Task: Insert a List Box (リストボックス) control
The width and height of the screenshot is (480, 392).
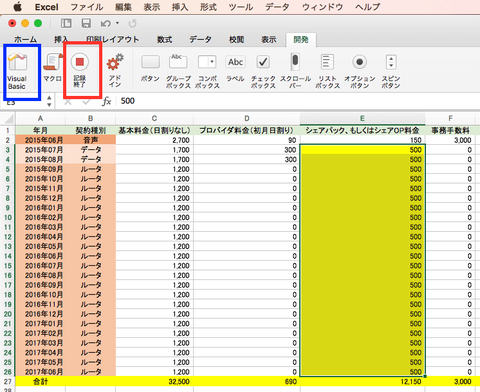Action: coord(327,71)
